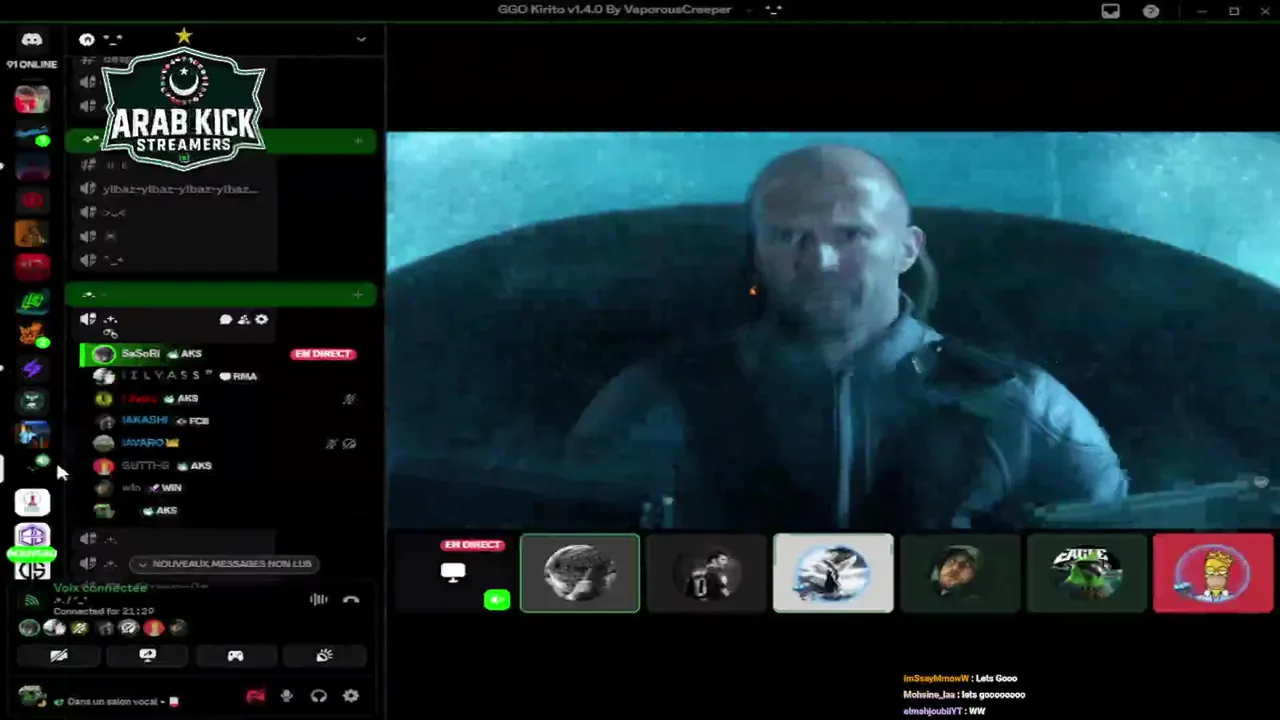1280x720 pixels.
Task: Disconnect from voice with the hang-up icon
Action: click(x=351, y=599)
